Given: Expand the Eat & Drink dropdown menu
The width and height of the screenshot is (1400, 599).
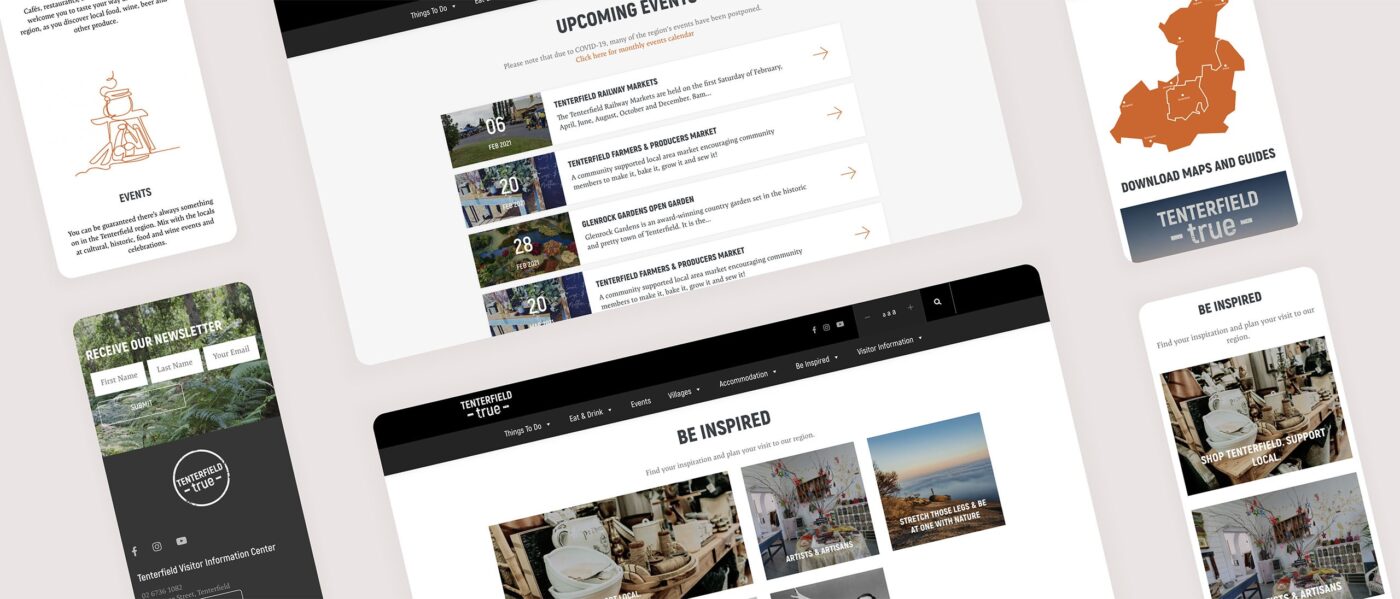Looking at the screenshot, I should click(590, 413).
